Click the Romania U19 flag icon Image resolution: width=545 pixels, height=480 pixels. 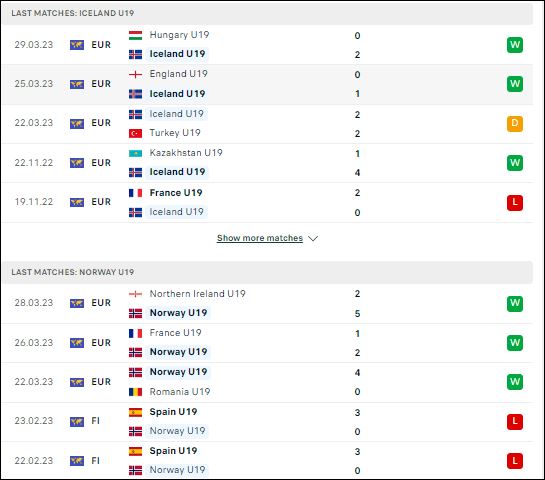[x=135, y=392]
